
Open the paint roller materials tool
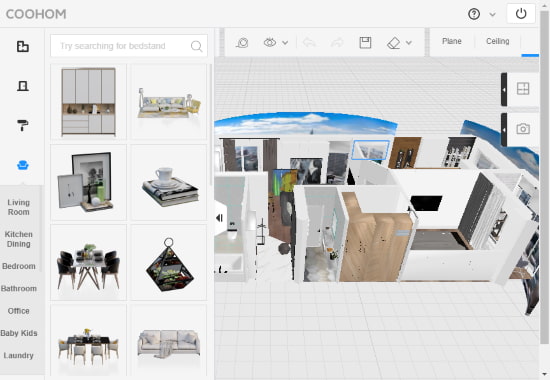click(x=23, y=125)
